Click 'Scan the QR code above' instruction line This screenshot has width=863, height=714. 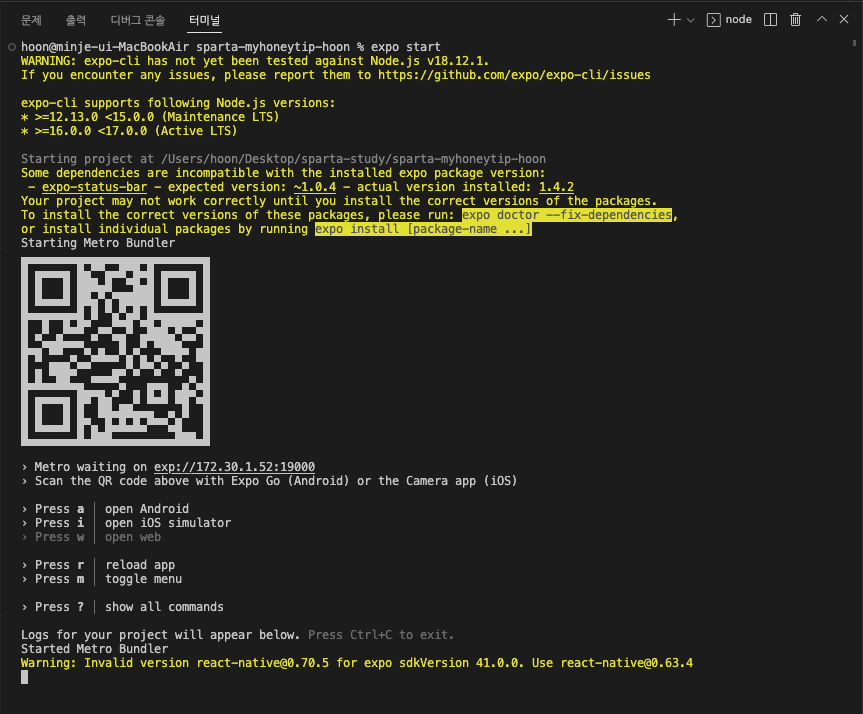click(x=269, y=481)
